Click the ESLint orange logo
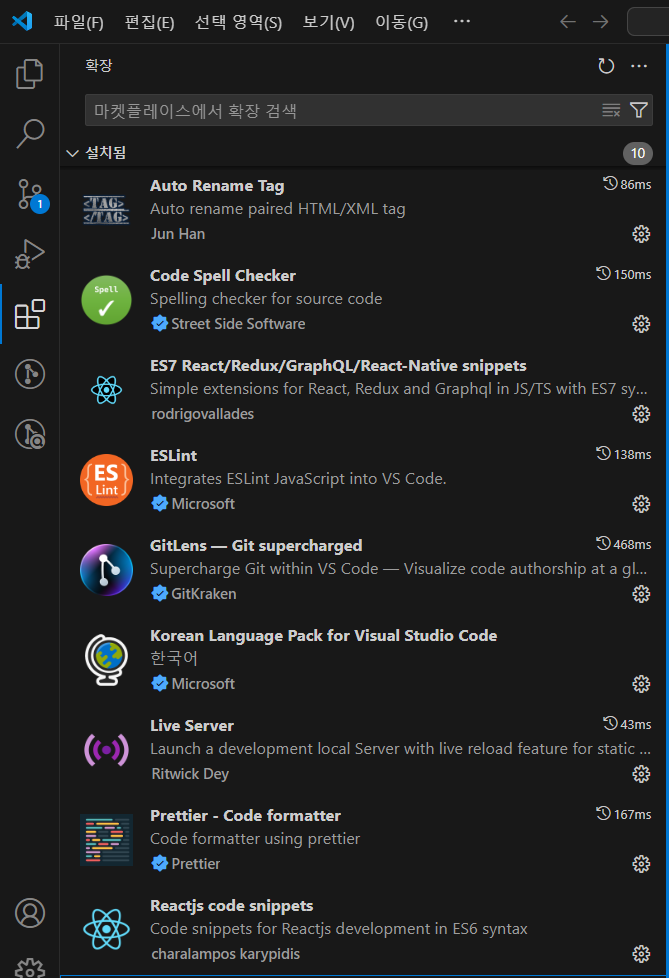The width and height of the screenshot is (669, 978). coord(106,480)
